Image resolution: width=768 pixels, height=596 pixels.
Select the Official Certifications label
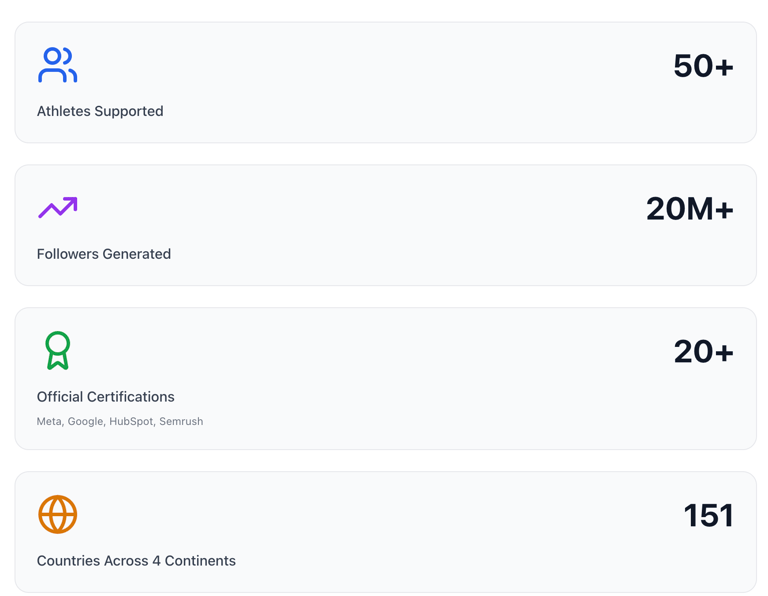point(106,397)
